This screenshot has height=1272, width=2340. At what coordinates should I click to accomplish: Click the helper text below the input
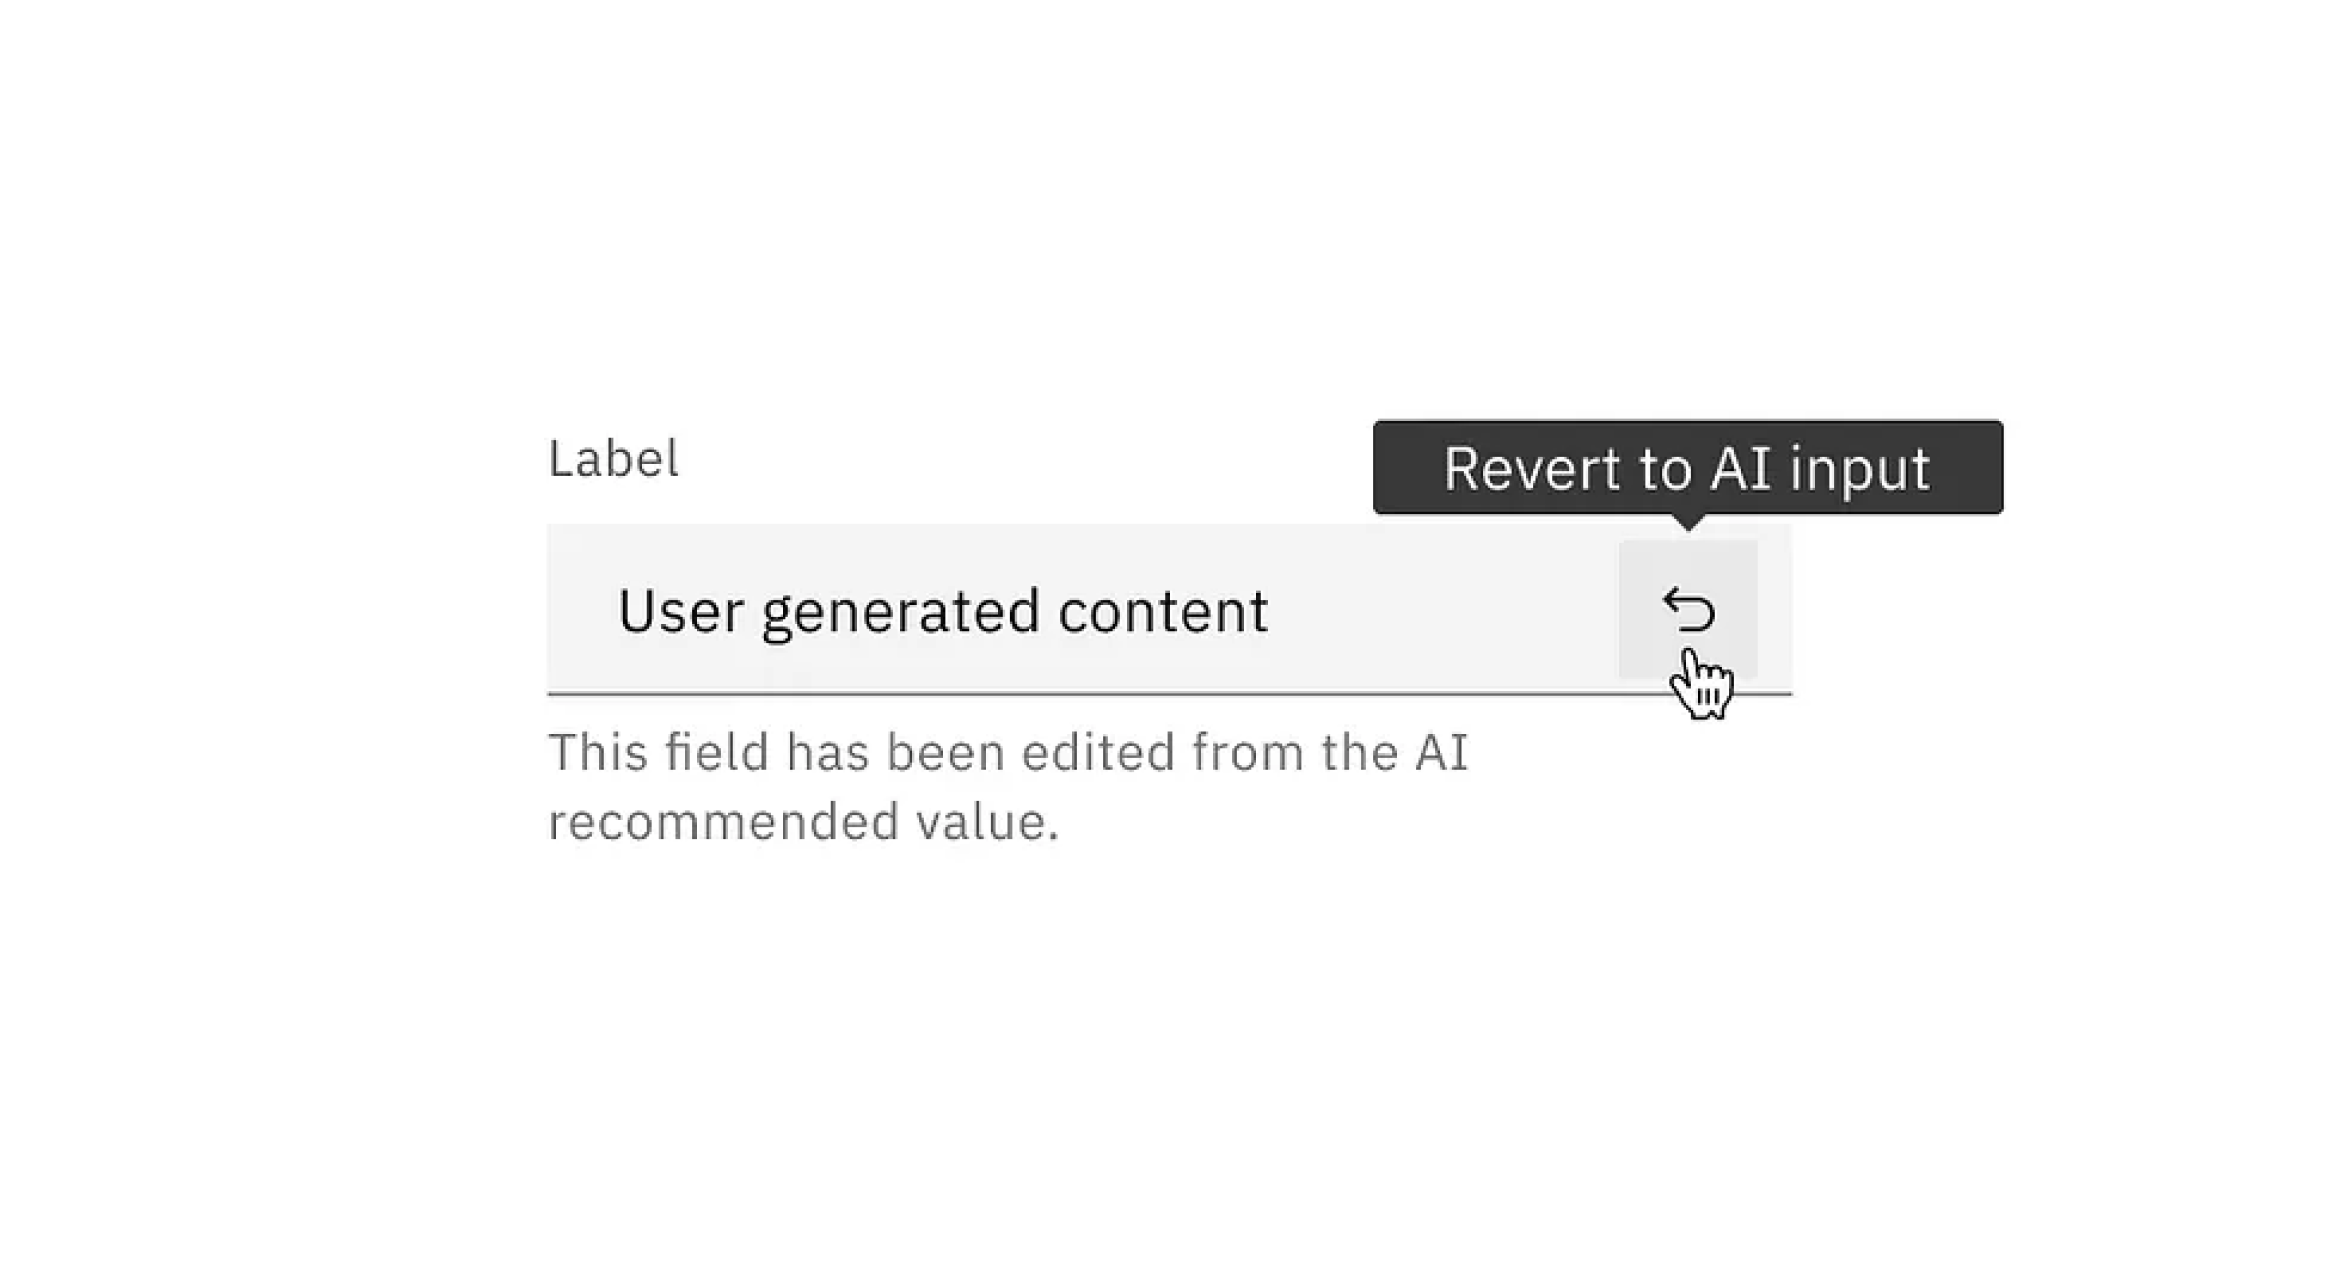point(1006,787)
